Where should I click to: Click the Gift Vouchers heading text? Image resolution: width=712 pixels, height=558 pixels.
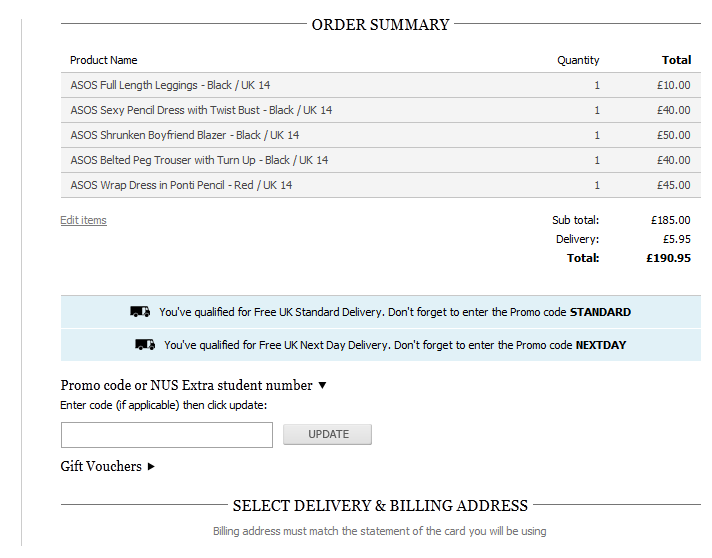[x=101, y=466]
